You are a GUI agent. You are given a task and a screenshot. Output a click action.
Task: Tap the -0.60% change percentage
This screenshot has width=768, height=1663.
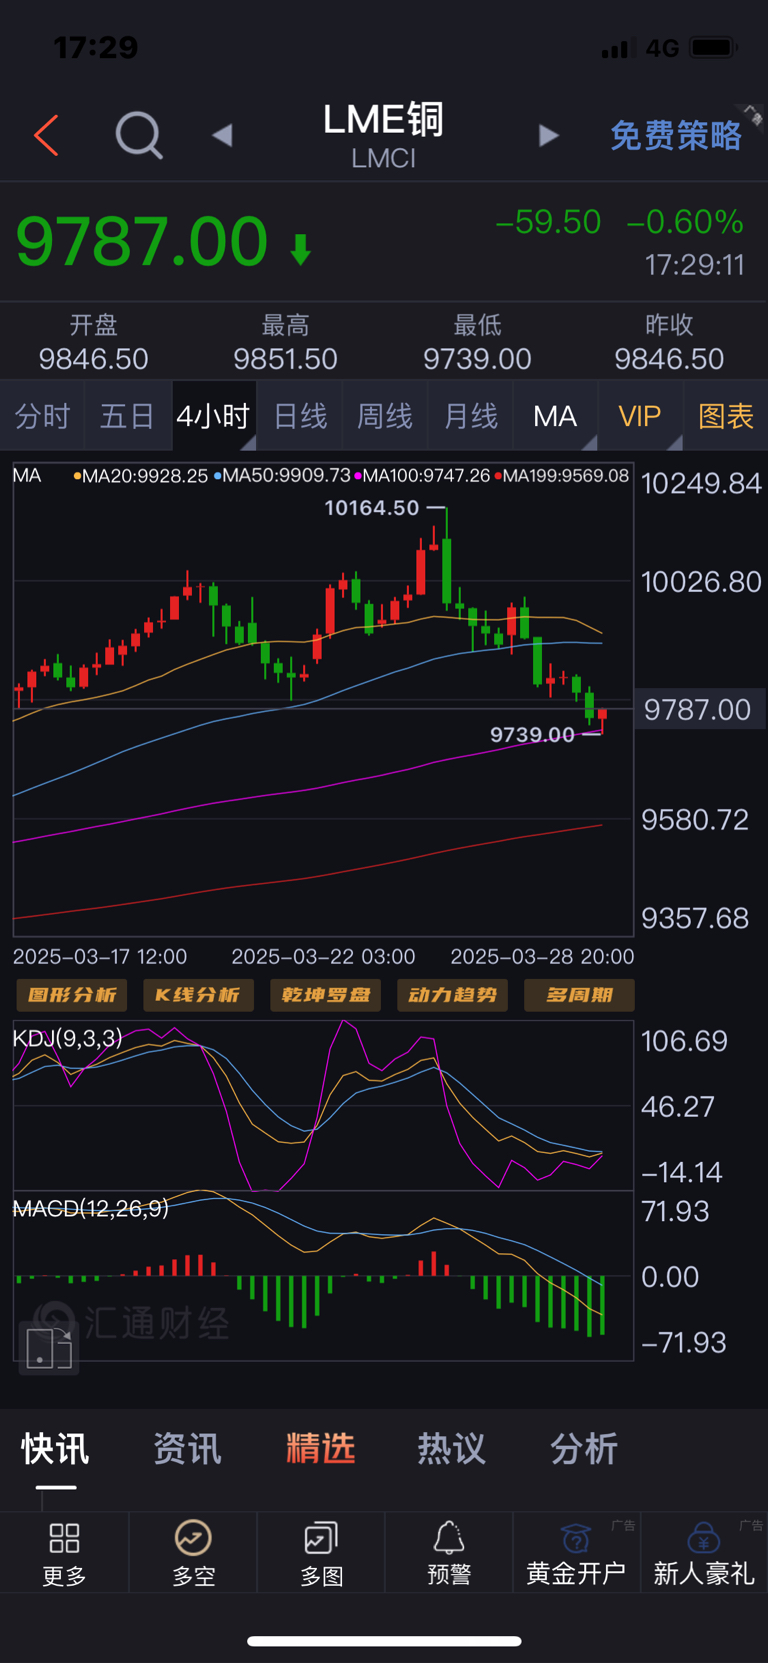tap(685, 222)
